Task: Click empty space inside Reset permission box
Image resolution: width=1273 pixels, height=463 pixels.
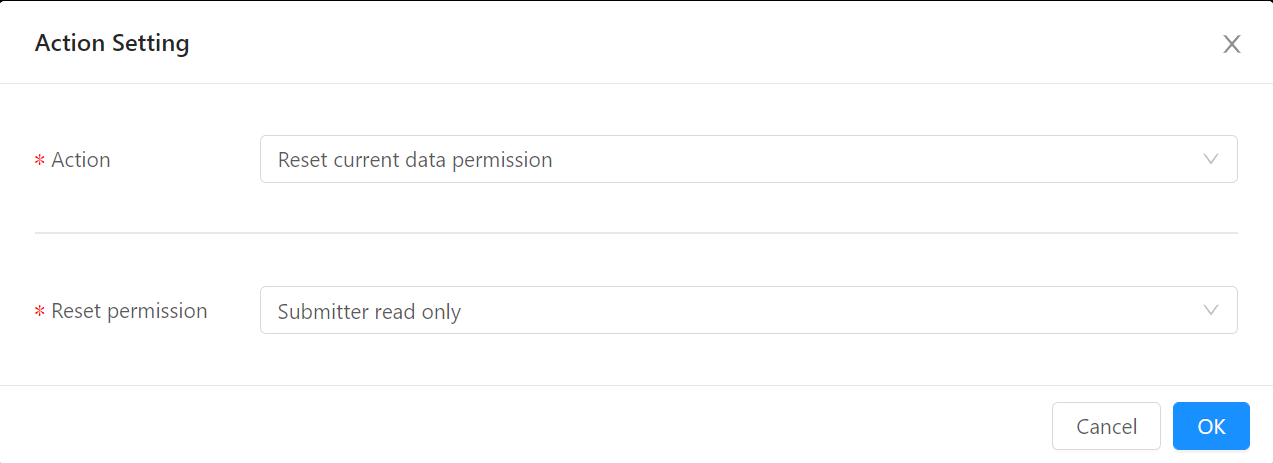Action: tap(830, 311)
